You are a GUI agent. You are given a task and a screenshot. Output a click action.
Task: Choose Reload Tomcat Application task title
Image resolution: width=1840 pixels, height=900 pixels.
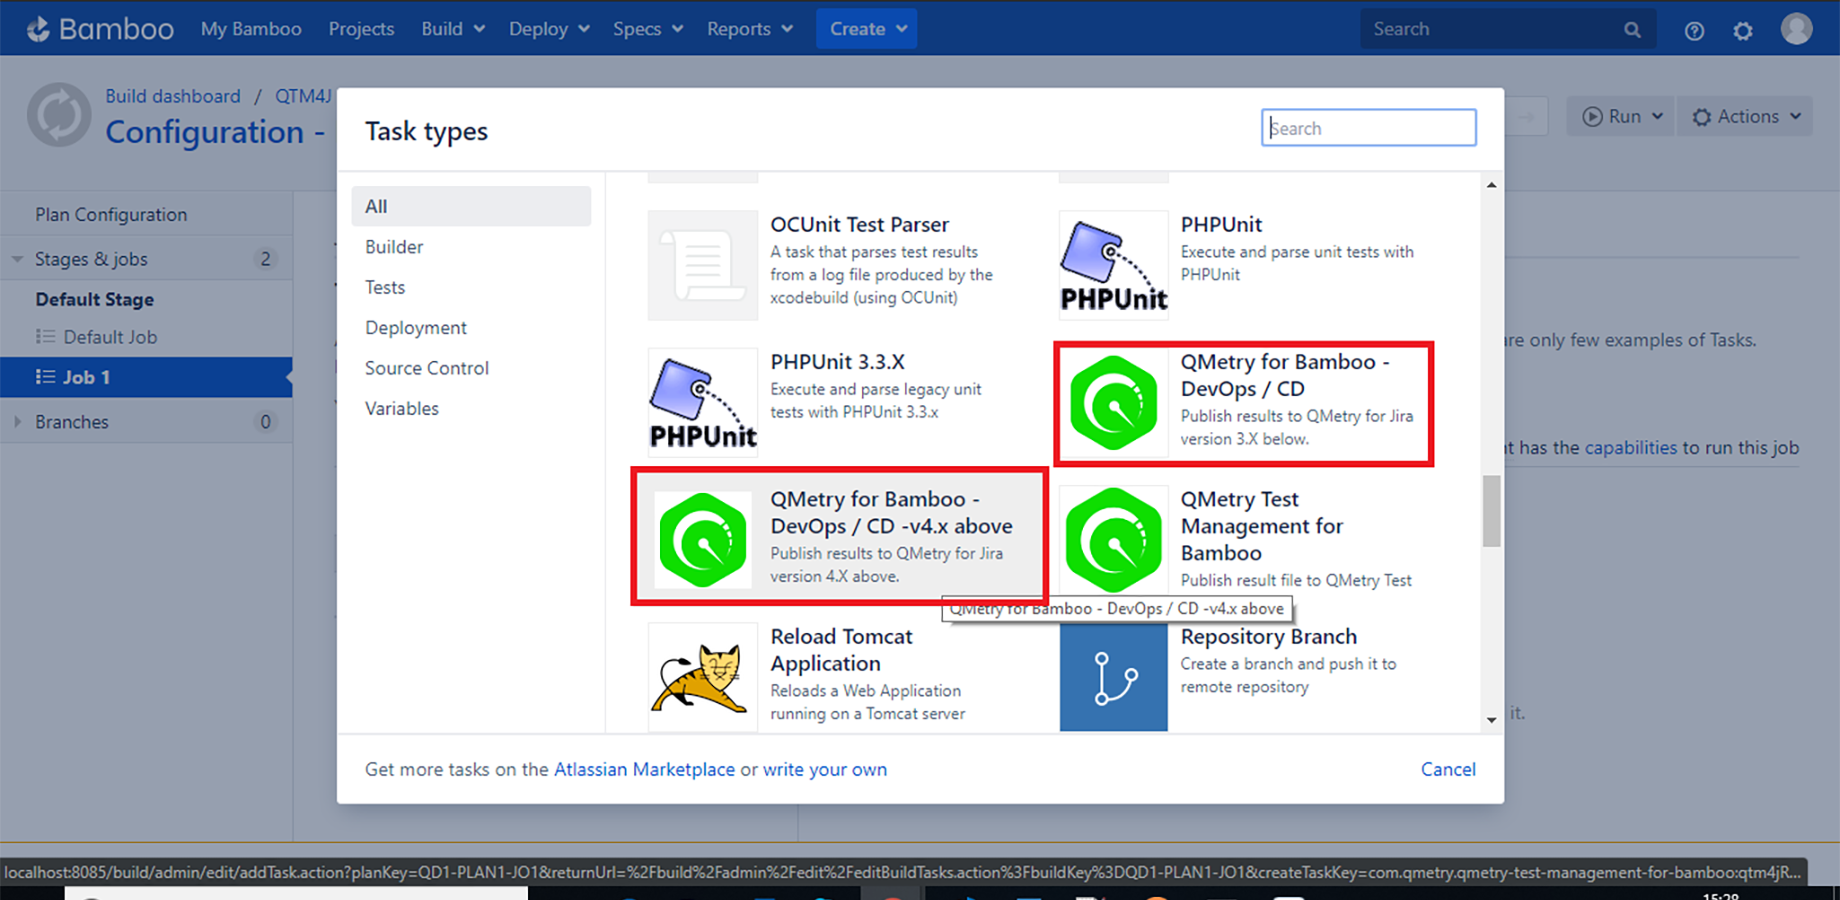click(x=841, y=650)
